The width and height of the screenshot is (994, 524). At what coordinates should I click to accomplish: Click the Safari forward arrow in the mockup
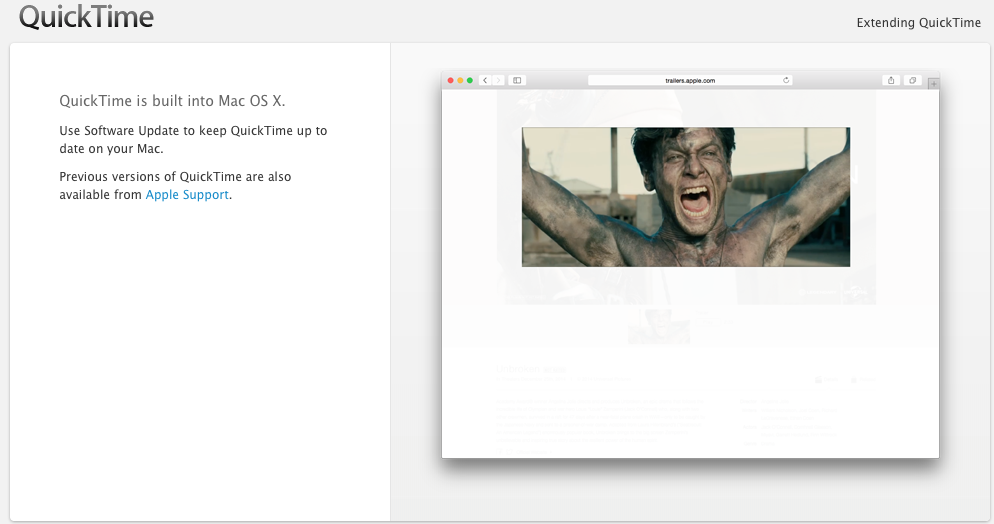coord(499,80)
